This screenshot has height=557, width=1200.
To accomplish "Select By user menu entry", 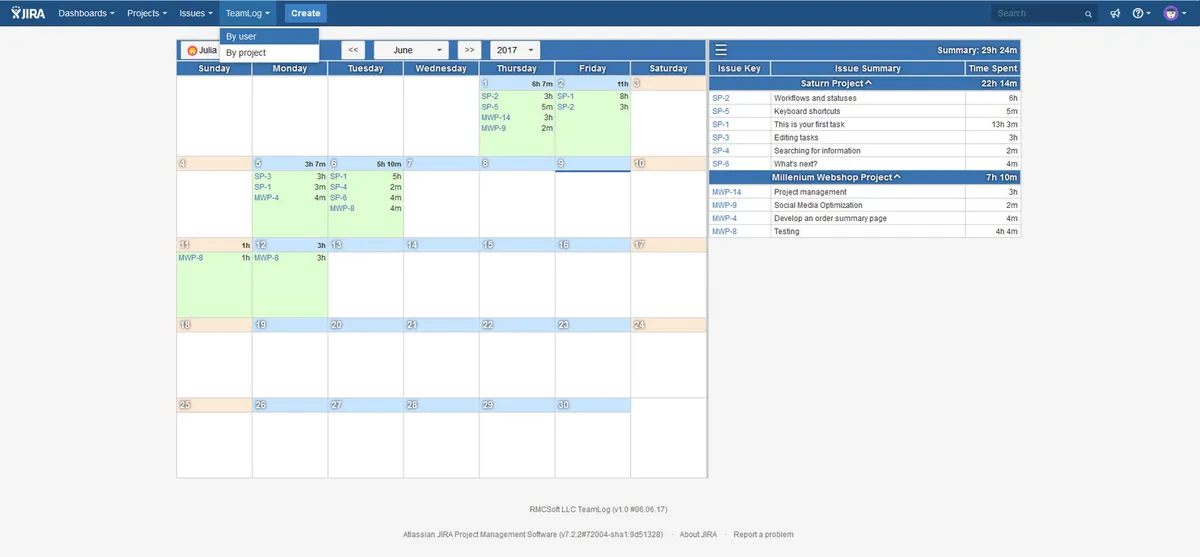I will 269,37.
